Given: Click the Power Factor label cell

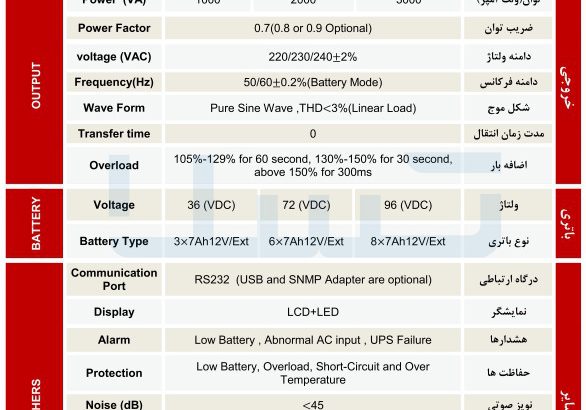Looking at the screenshot, I should [114, 28].
